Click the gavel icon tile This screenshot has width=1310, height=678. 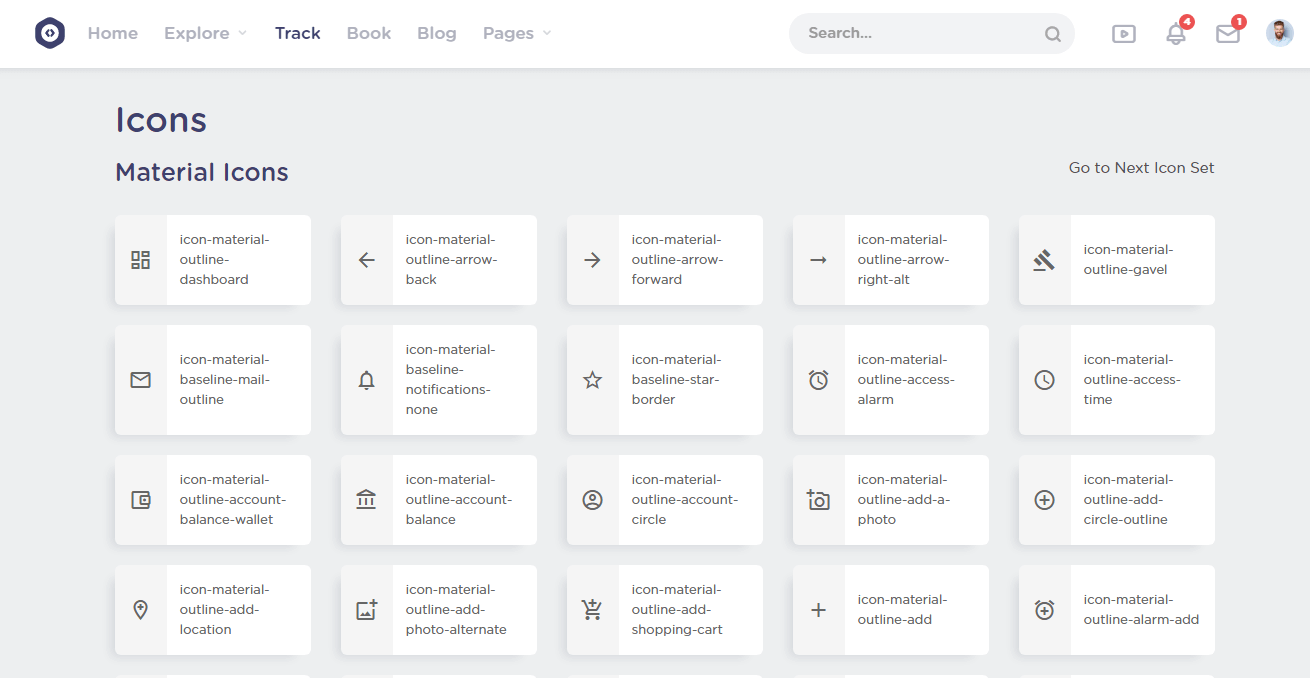pyautogui.click(x=1044, y=260)
